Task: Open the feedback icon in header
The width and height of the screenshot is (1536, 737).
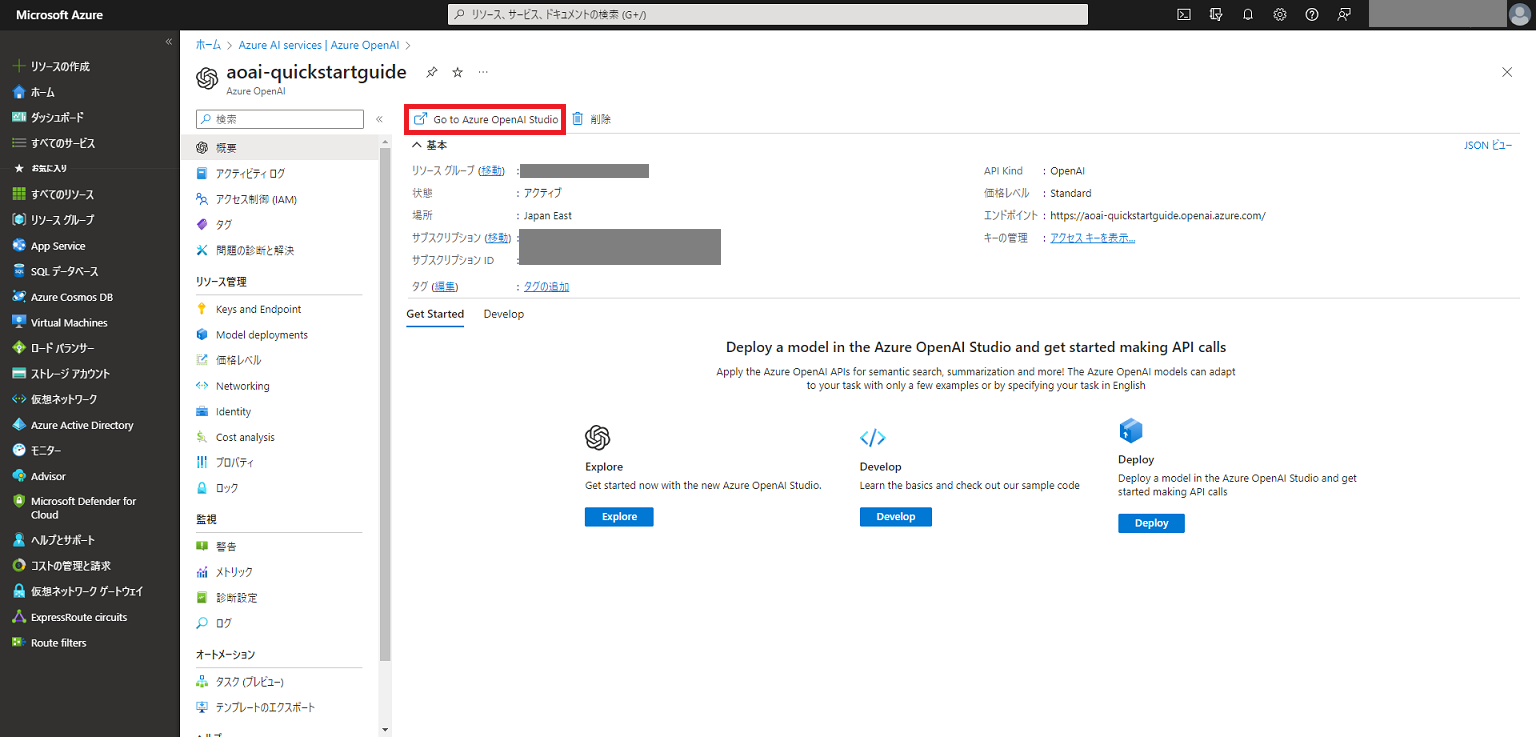Action: [1344, 15]
